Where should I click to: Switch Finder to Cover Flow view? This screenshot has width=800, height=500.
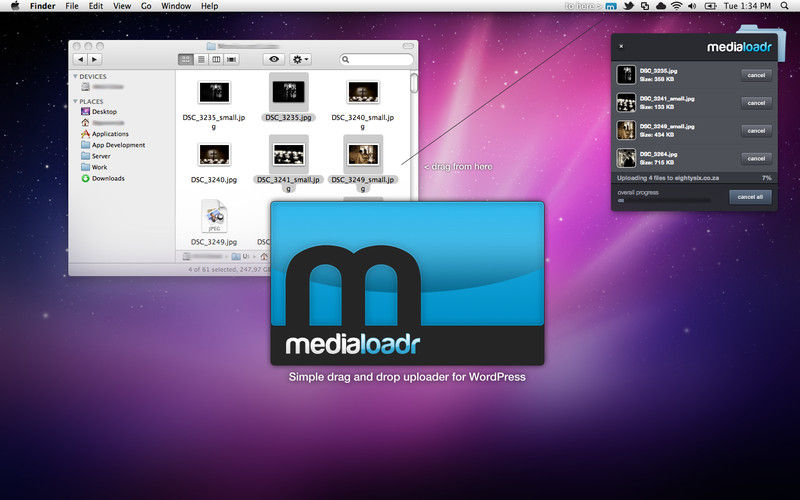point(232,59)
